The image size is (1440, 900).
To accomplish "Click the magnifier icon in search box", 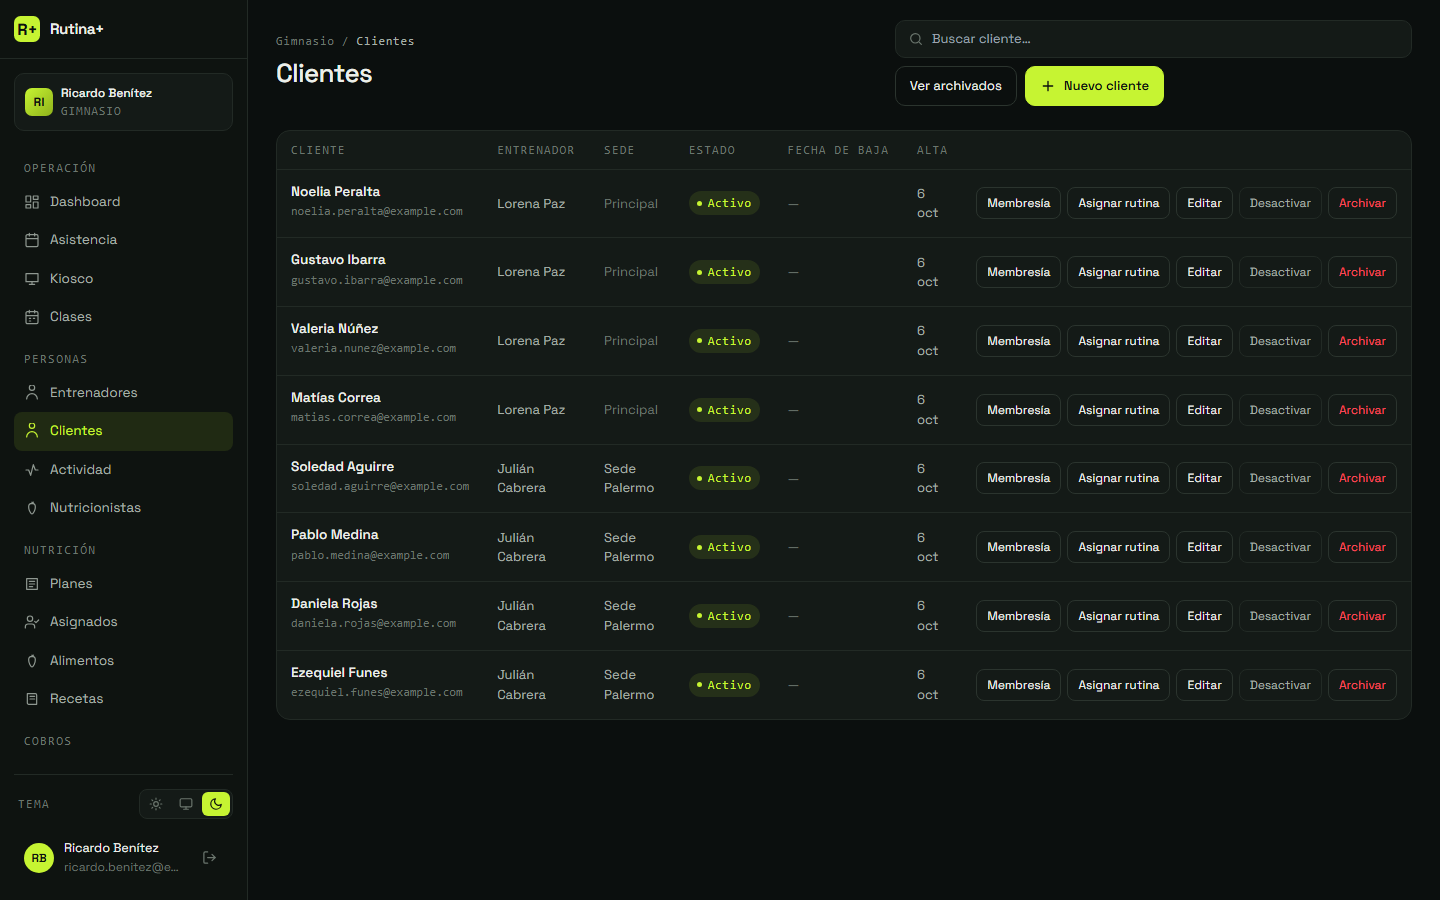I will 916,39.
